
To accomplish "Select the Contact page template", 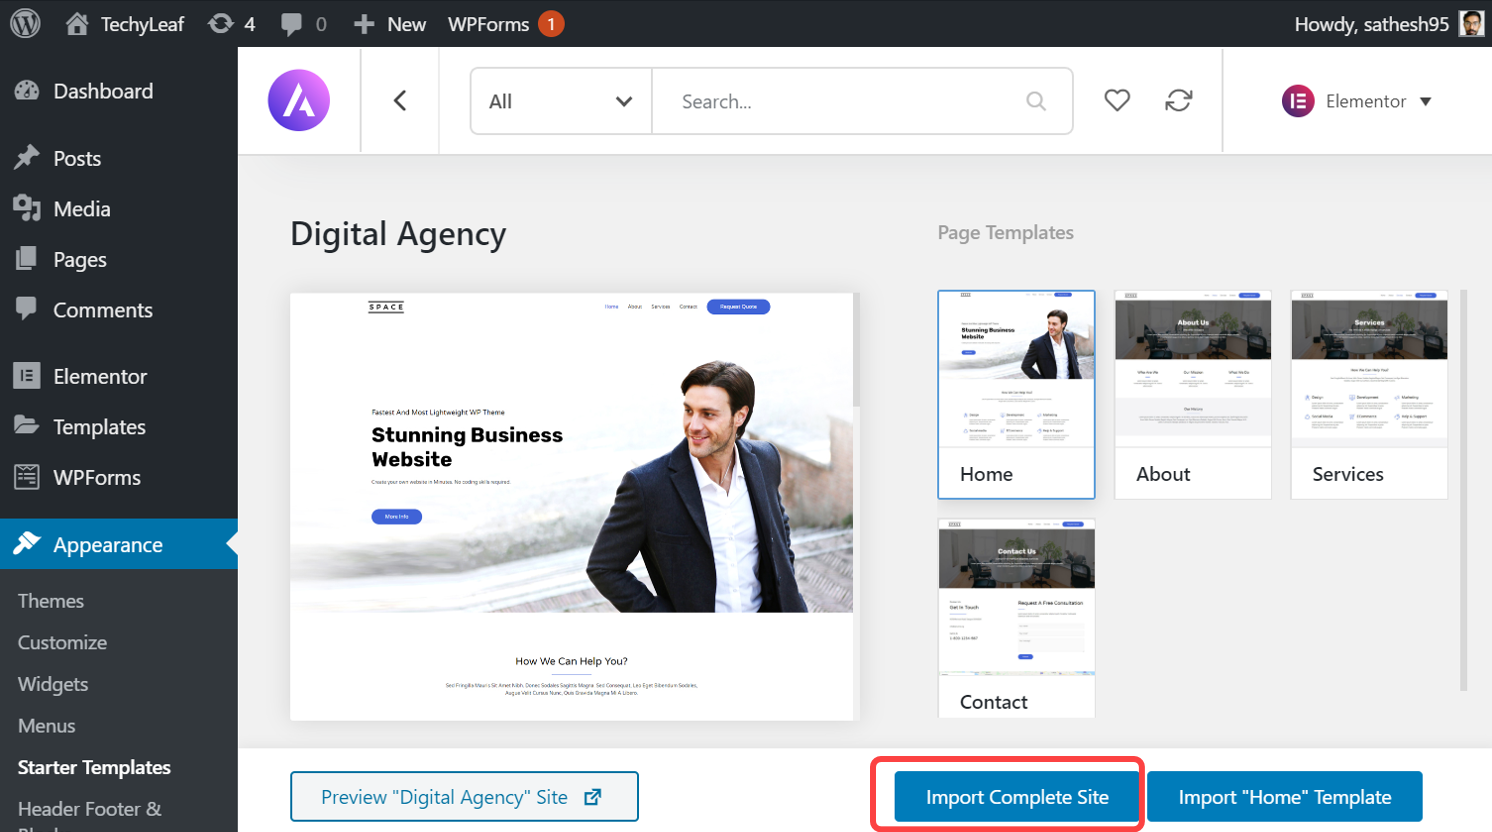I will 1016,617.
